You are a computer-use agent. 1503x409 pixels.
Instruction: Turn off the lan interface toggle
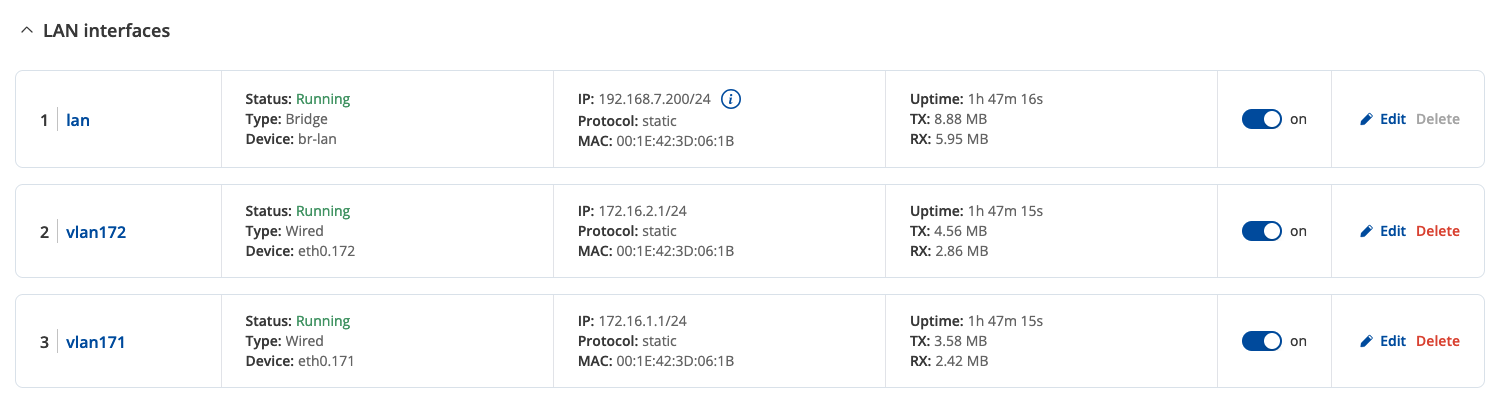click(x=1261, y=120)
